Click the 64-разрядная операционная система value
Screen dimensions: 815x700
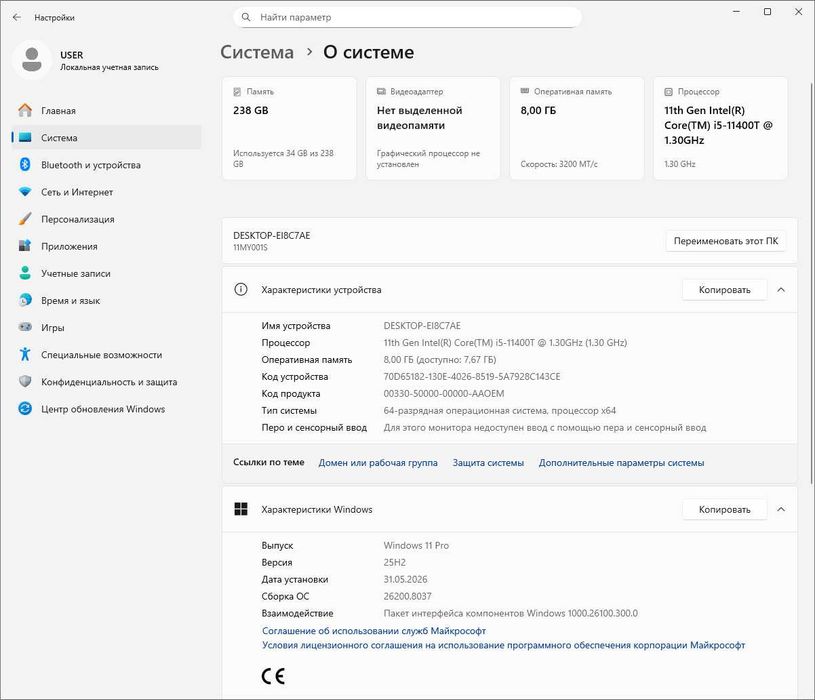[499, 411]
